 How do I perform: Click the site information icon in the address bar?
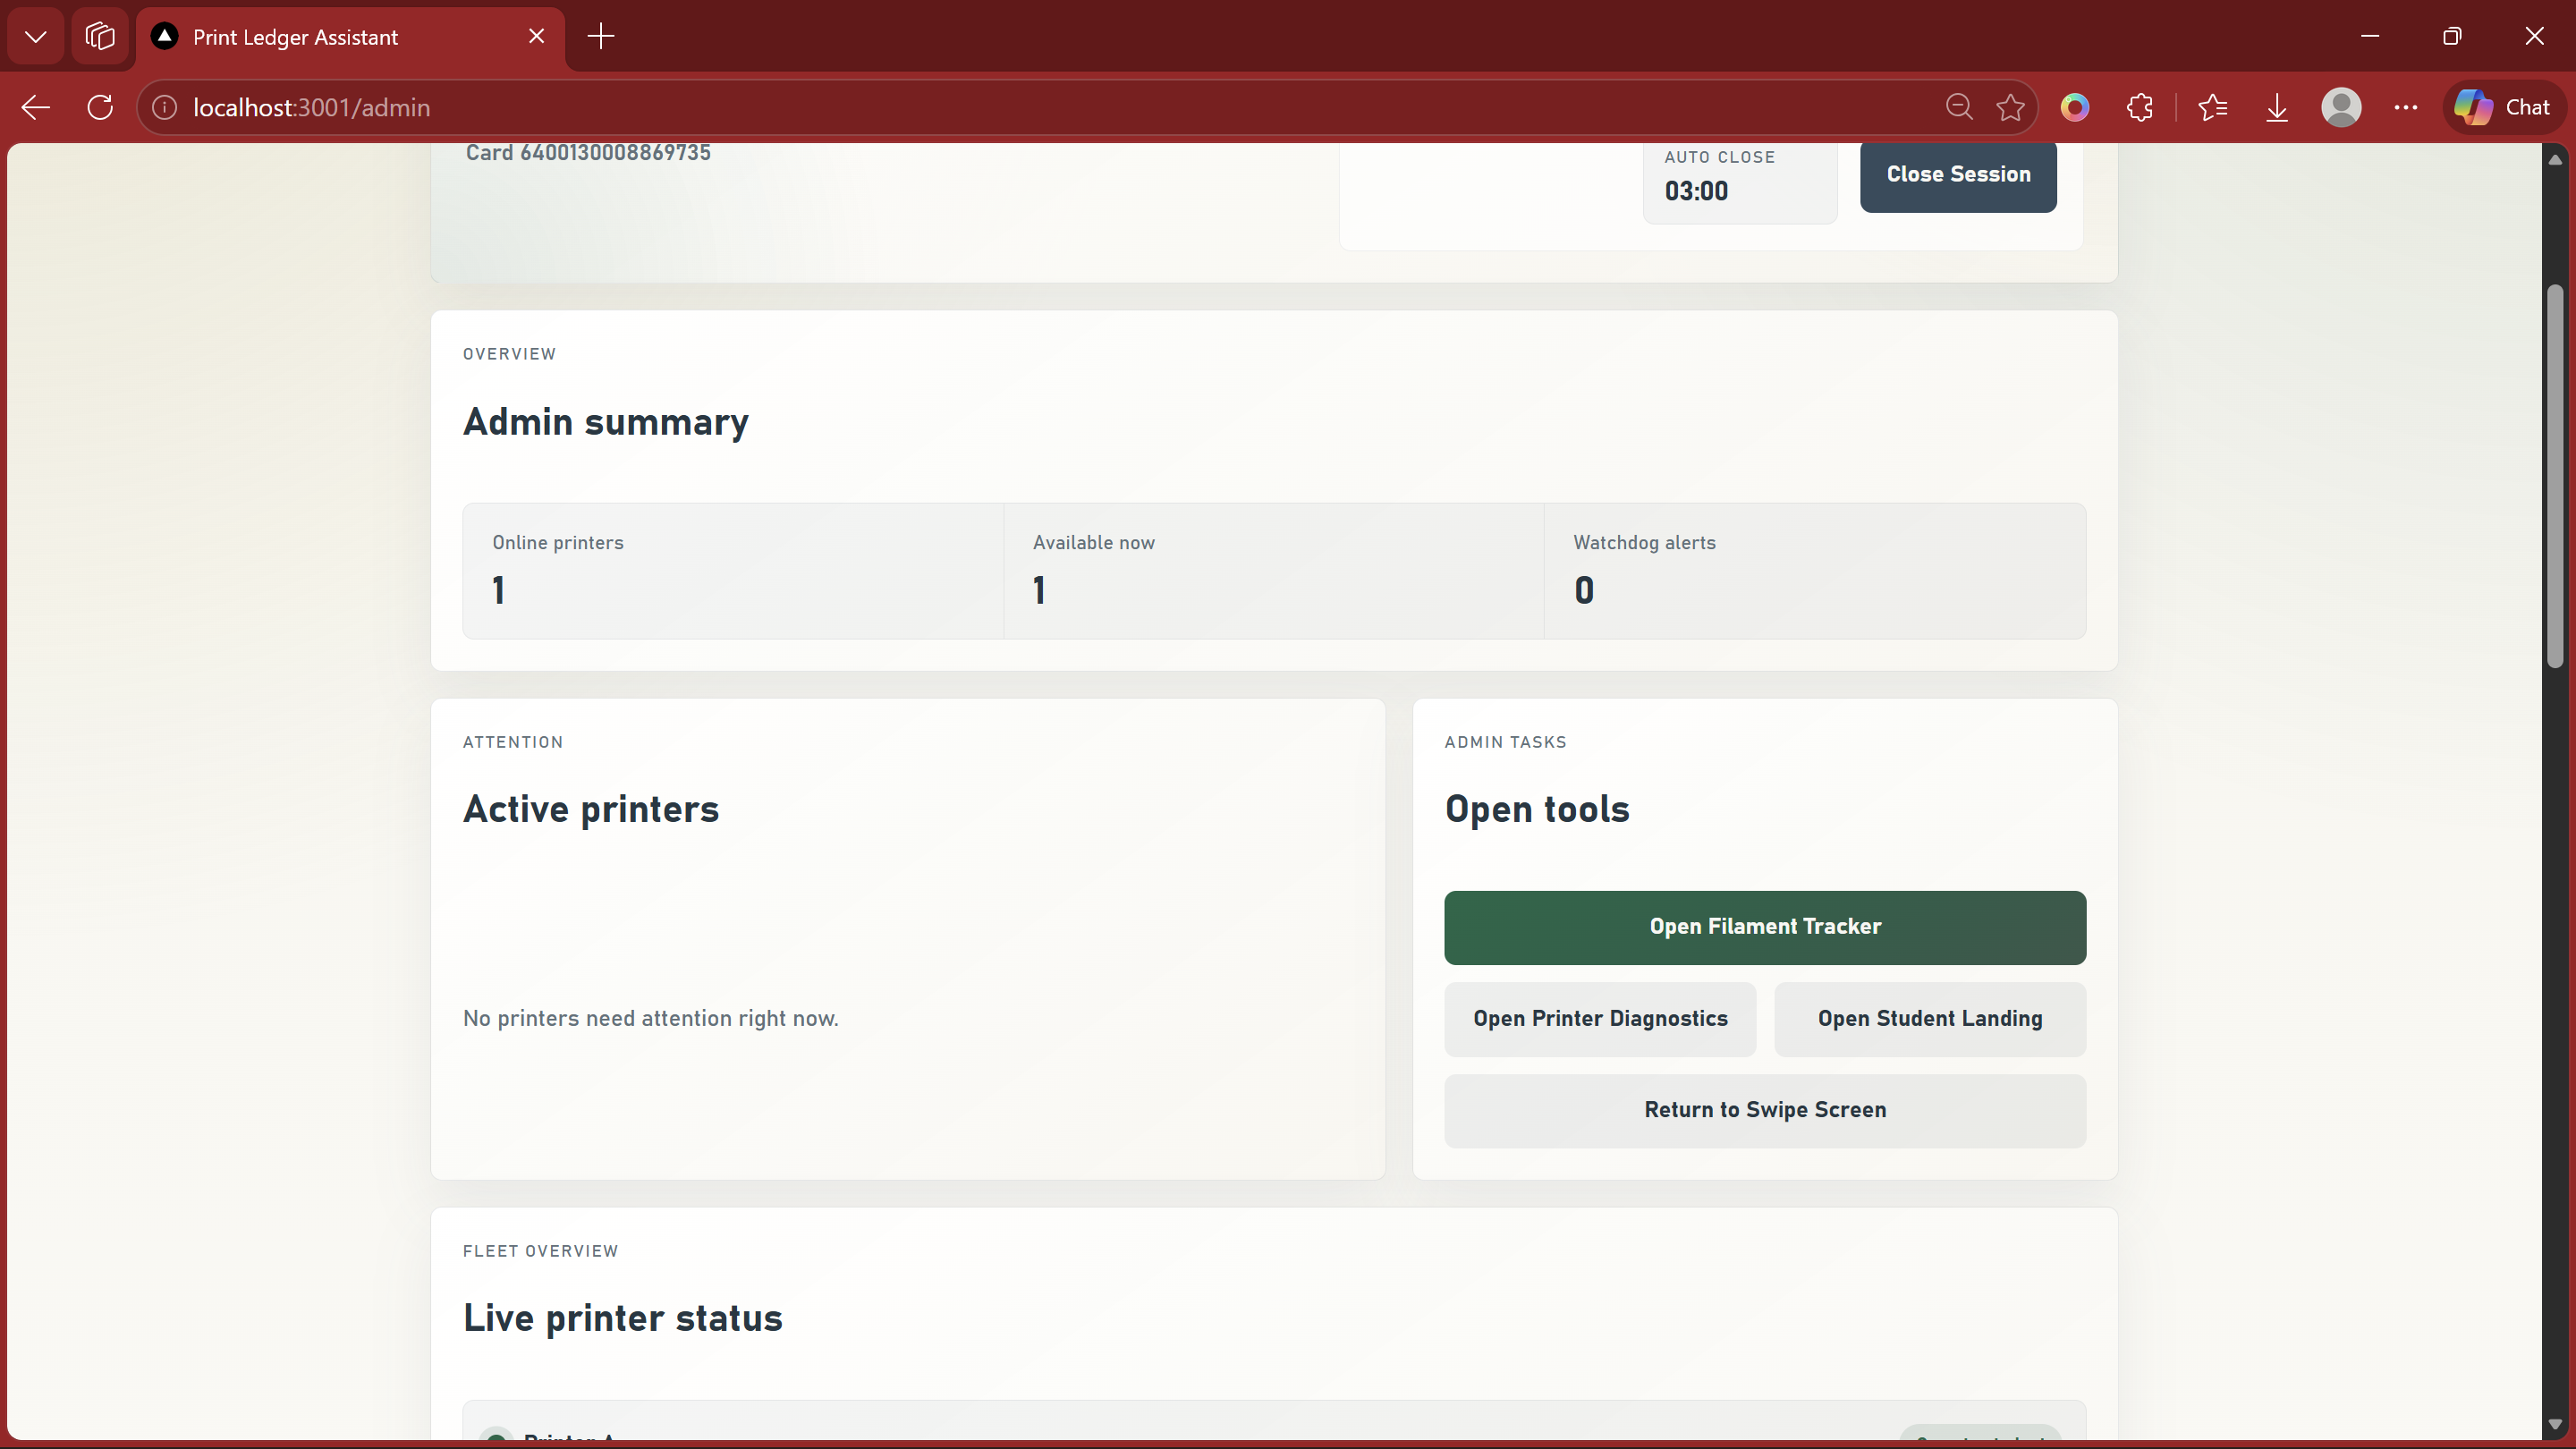pos(165,107)
